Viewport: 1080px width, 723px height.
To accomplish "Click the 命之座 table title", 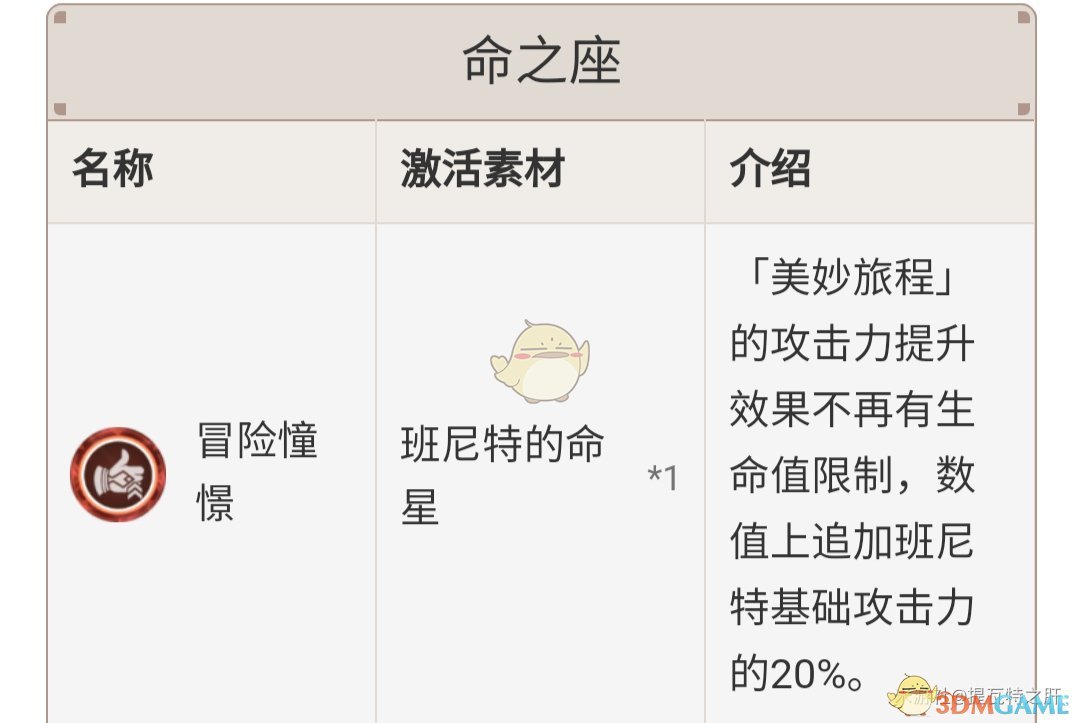I will point(541,62).
